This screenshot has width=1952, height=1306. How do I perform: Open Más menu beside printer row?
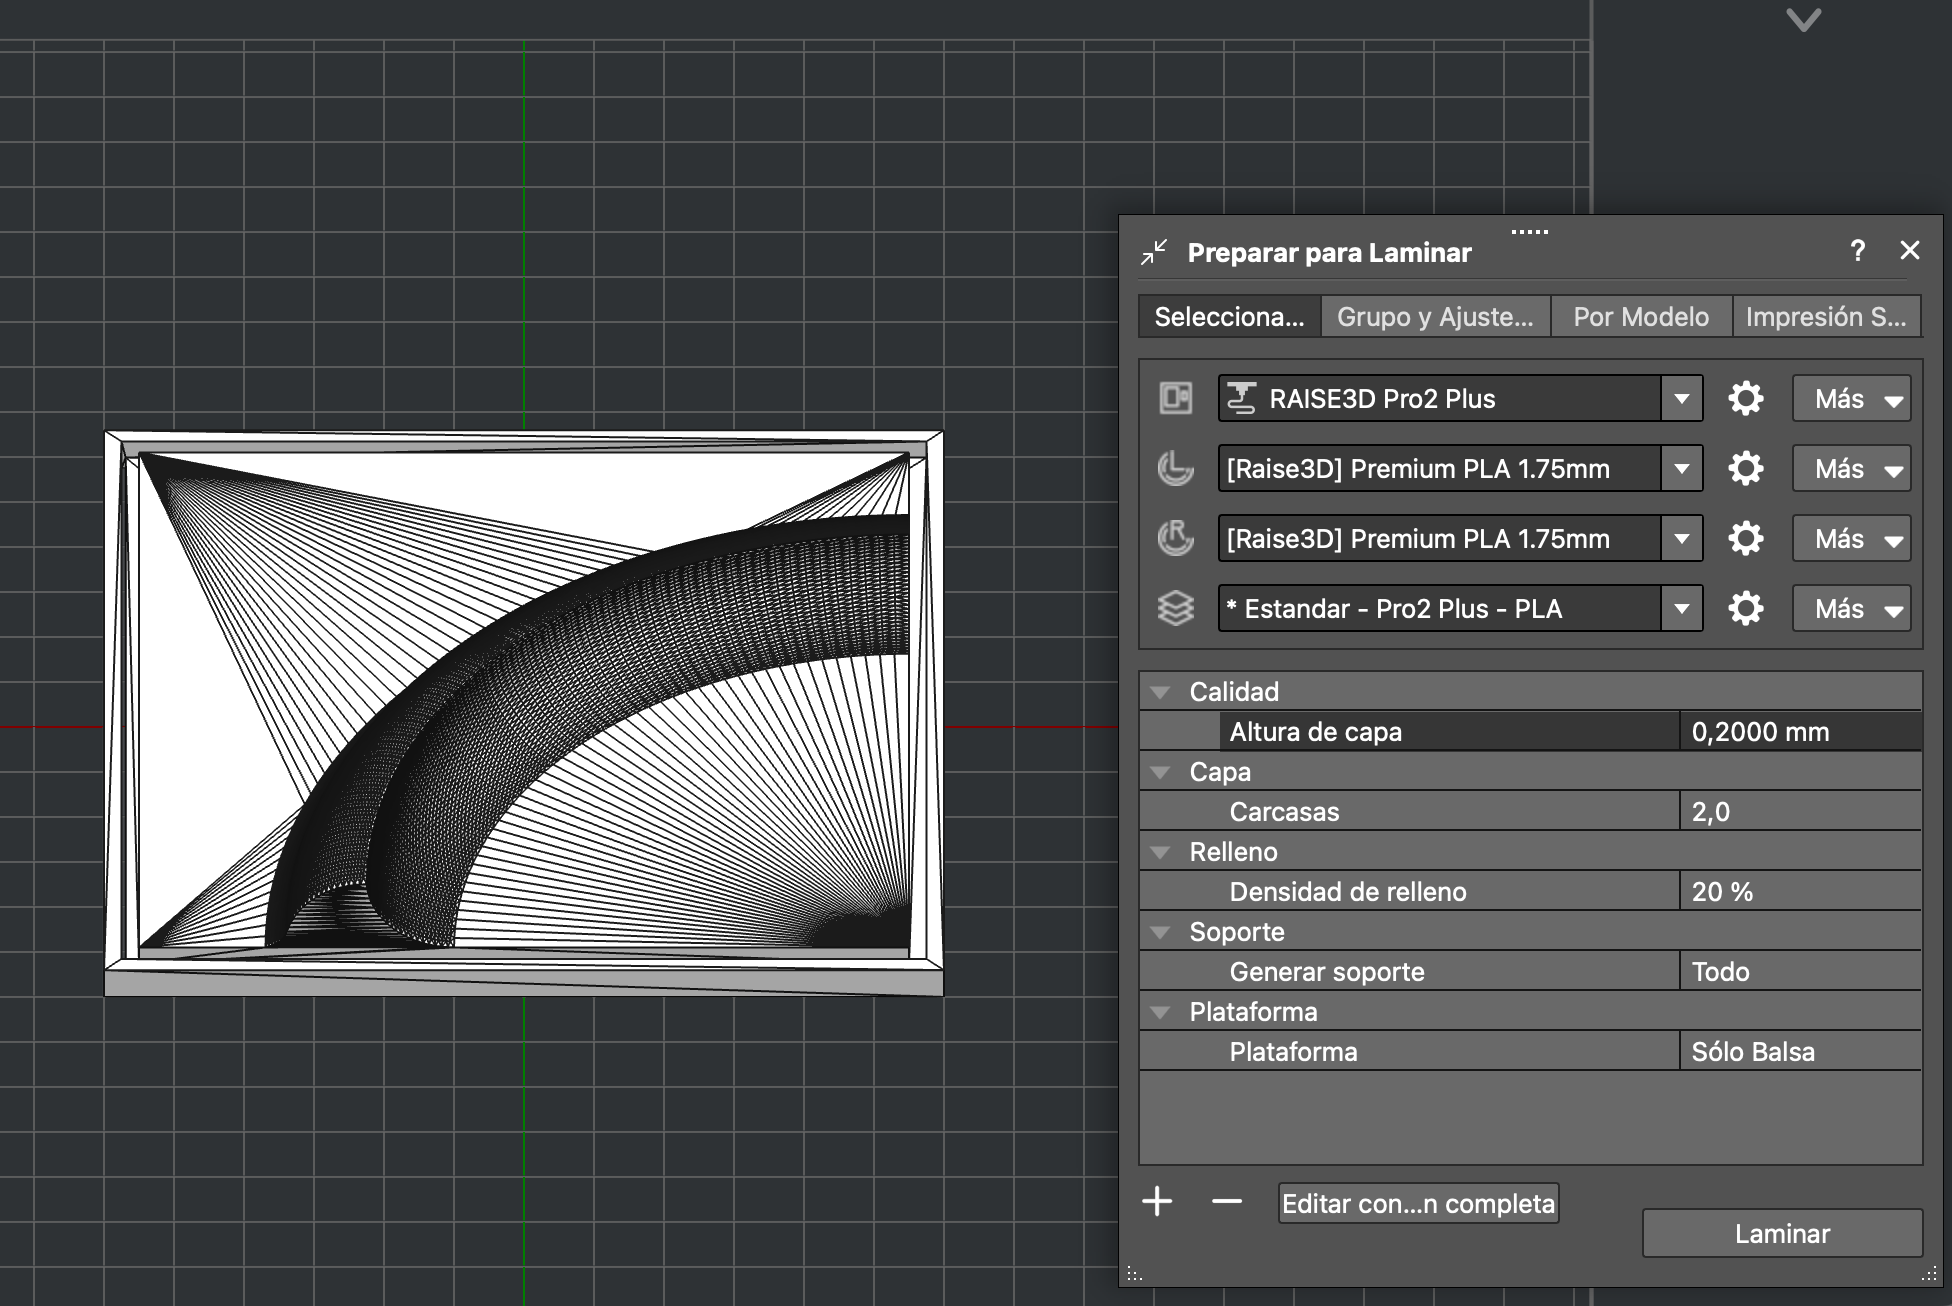[x=1851, y=399]
